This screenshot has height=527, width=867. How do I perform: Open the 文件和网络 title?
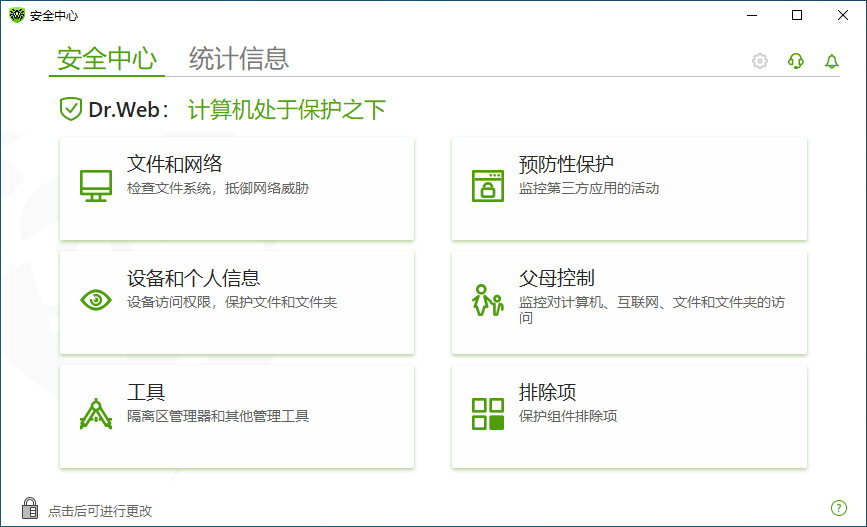point(174,164)
